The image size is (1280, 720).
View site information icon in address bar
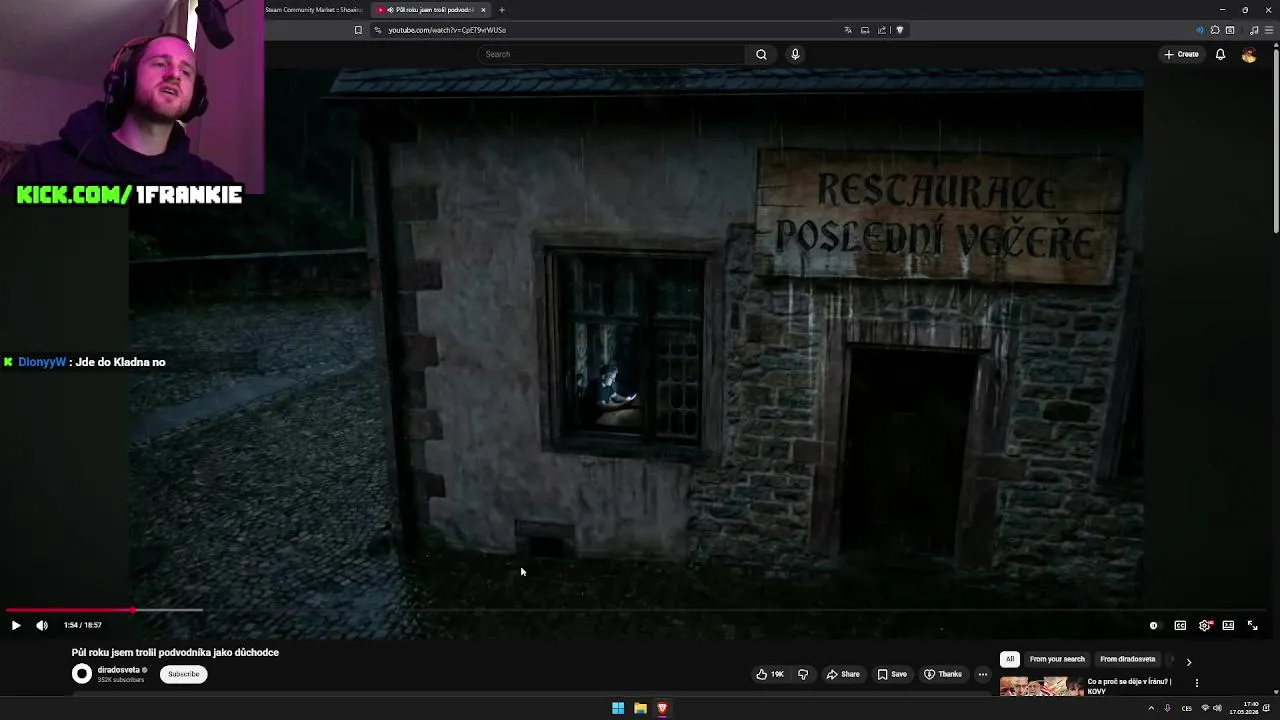(x=378, y=30)
